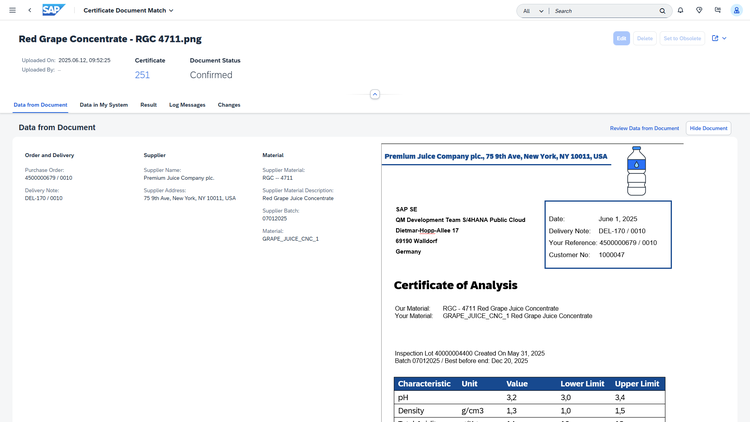The image size is (750, 422).
Task: Open the Log Messages tab
Action: [187, 105]
